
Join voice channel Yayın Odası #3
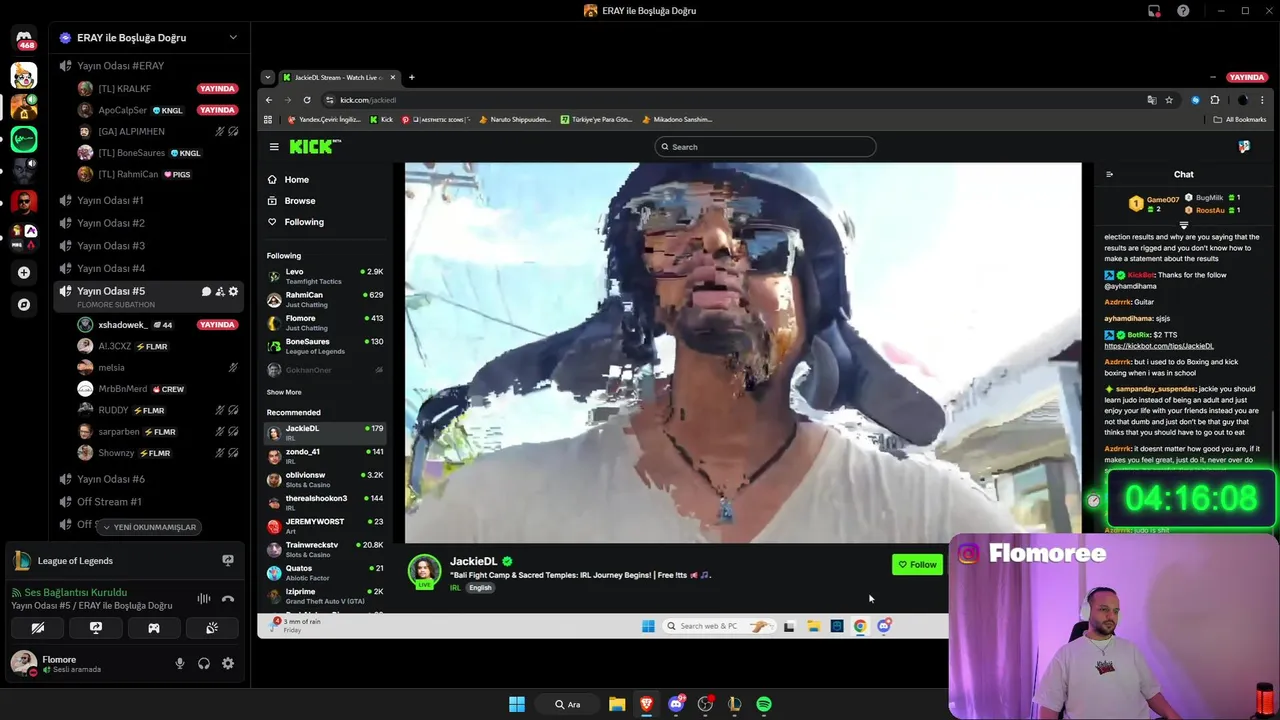coord(110,245)
